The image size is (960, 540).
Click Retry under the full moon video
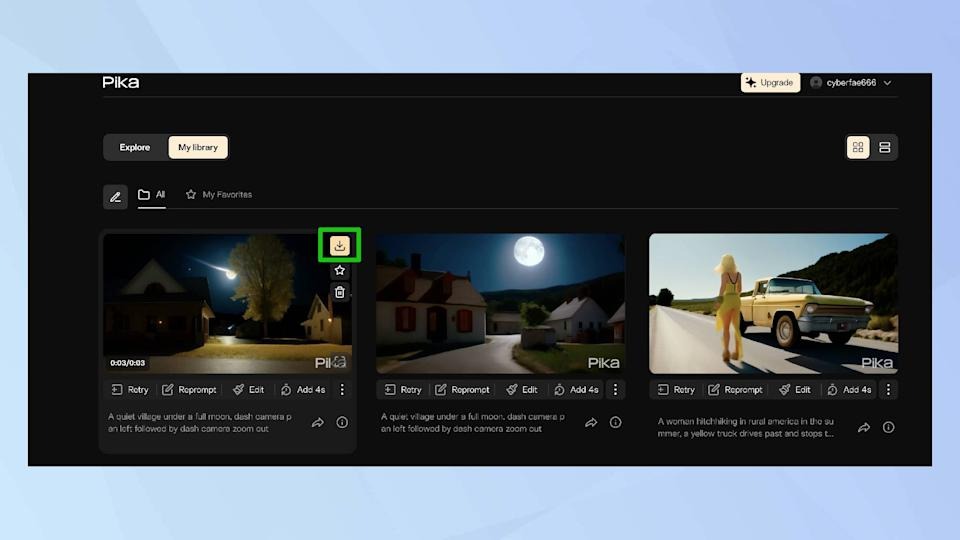coord(403,390)
